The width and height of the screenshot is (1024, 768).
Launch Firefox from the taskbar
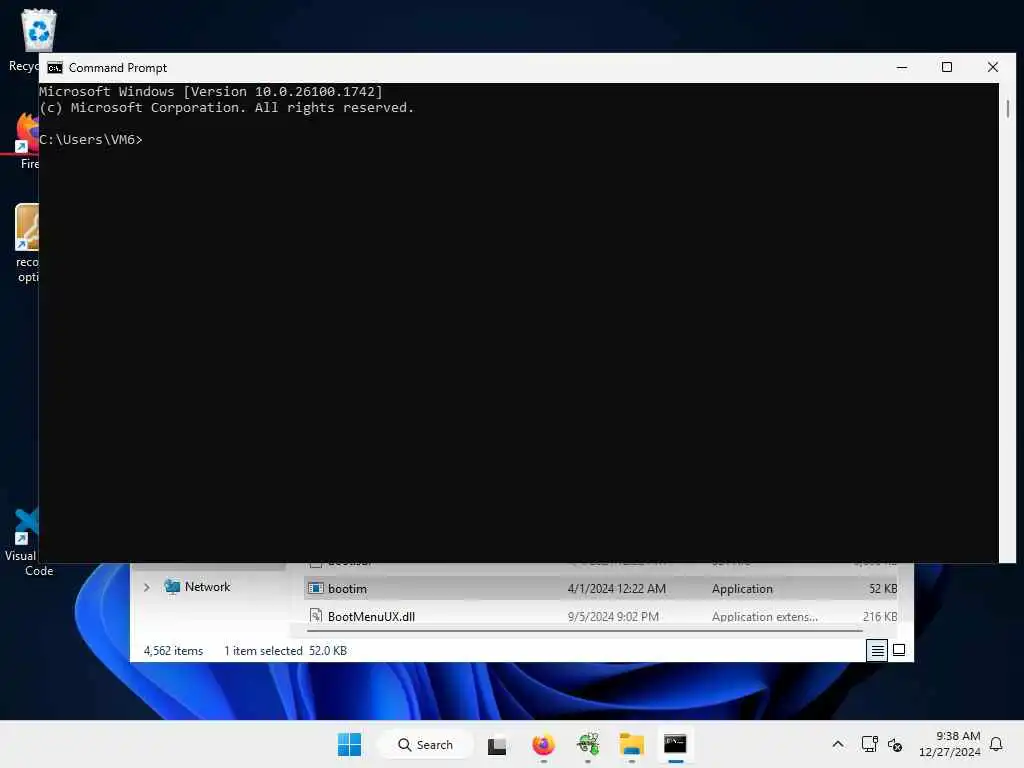click(x=543, y=744)
